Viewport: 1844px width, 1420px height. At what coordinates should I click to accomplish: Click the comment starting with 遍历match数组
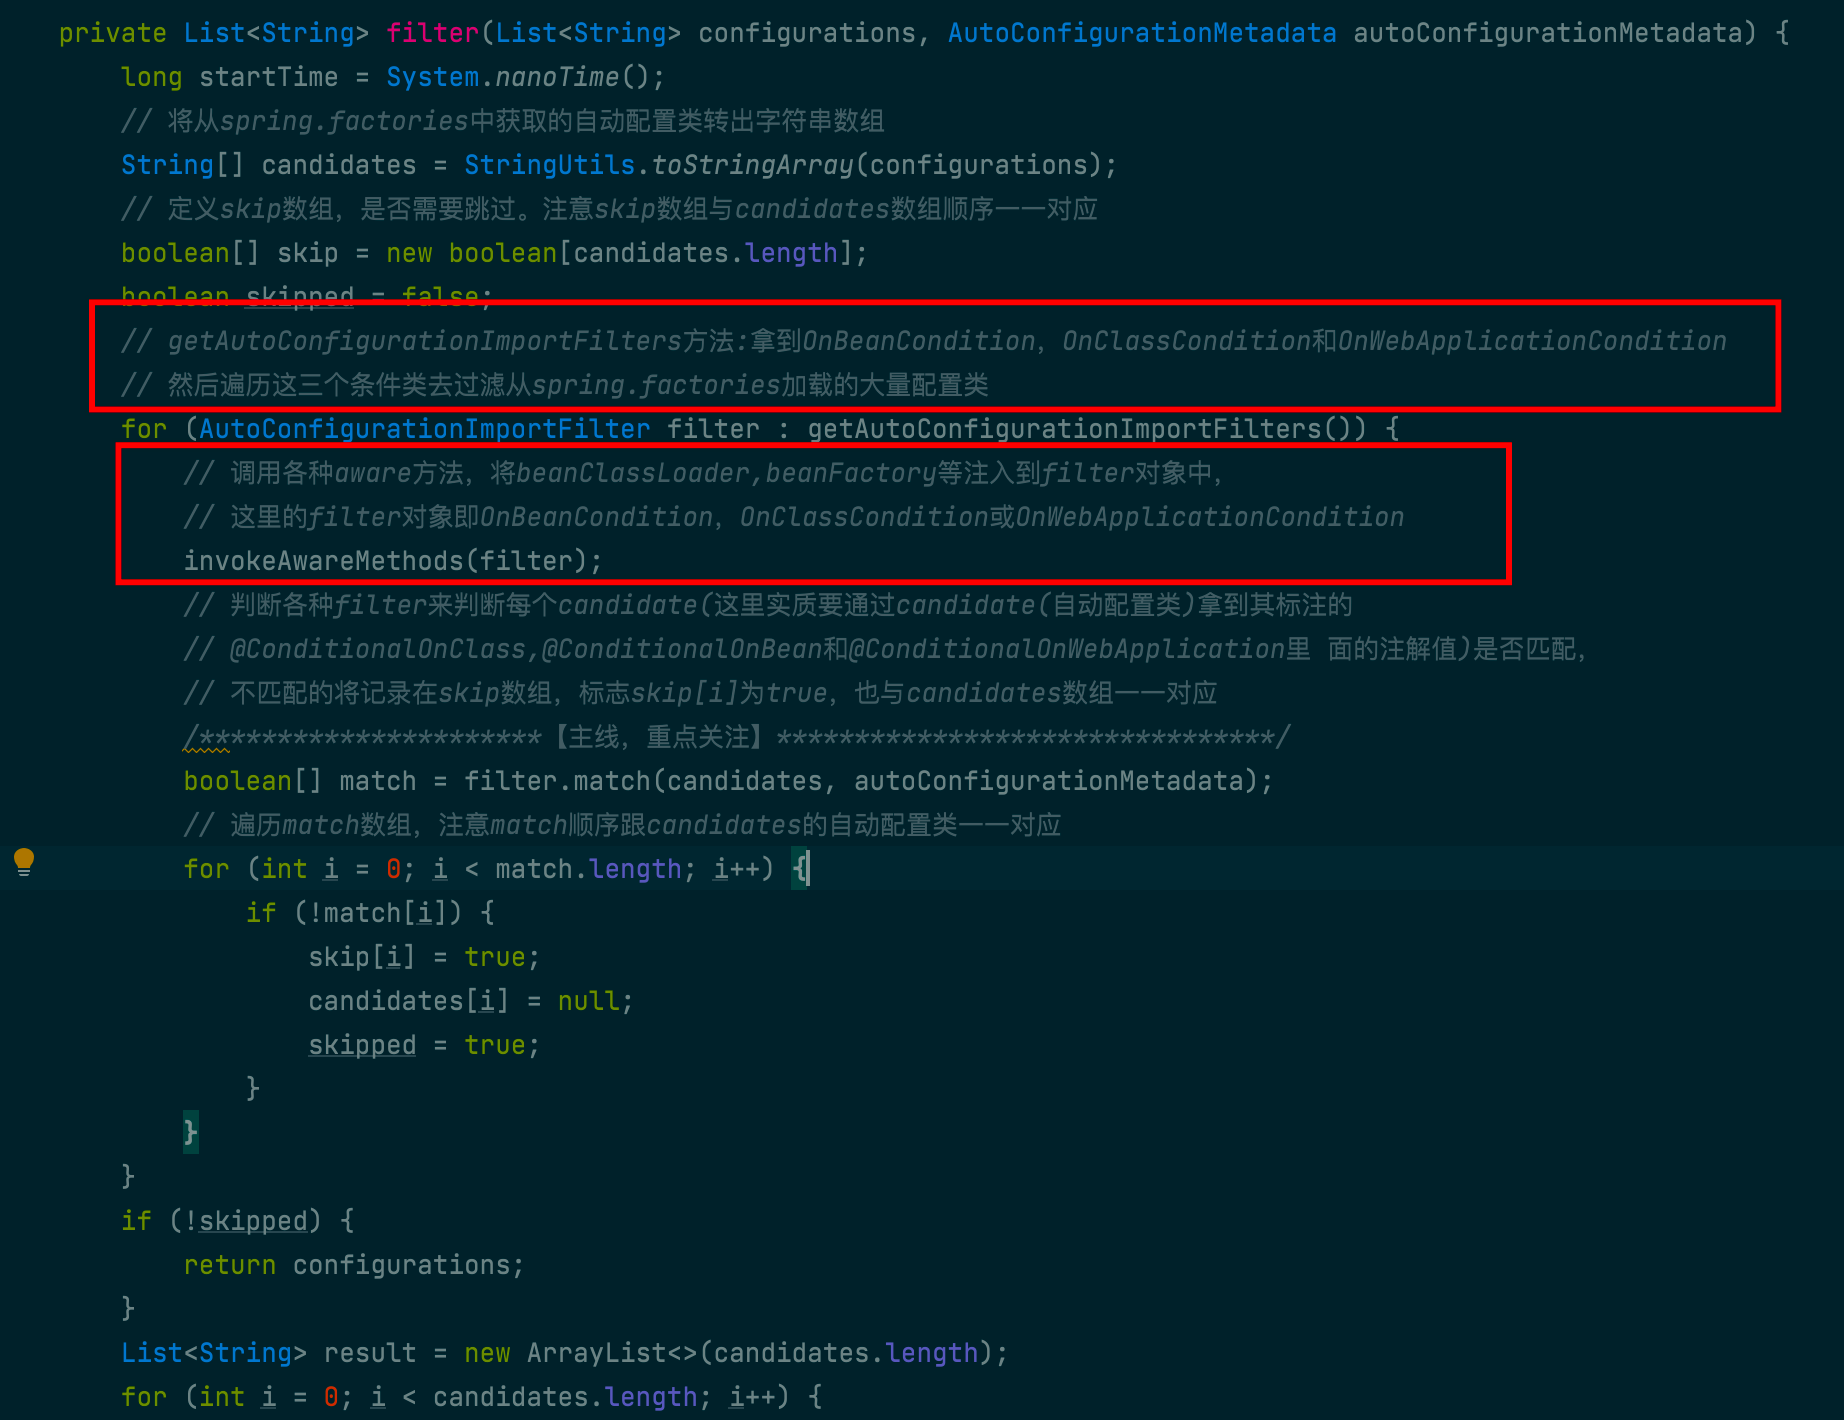(x=622, y=825)
